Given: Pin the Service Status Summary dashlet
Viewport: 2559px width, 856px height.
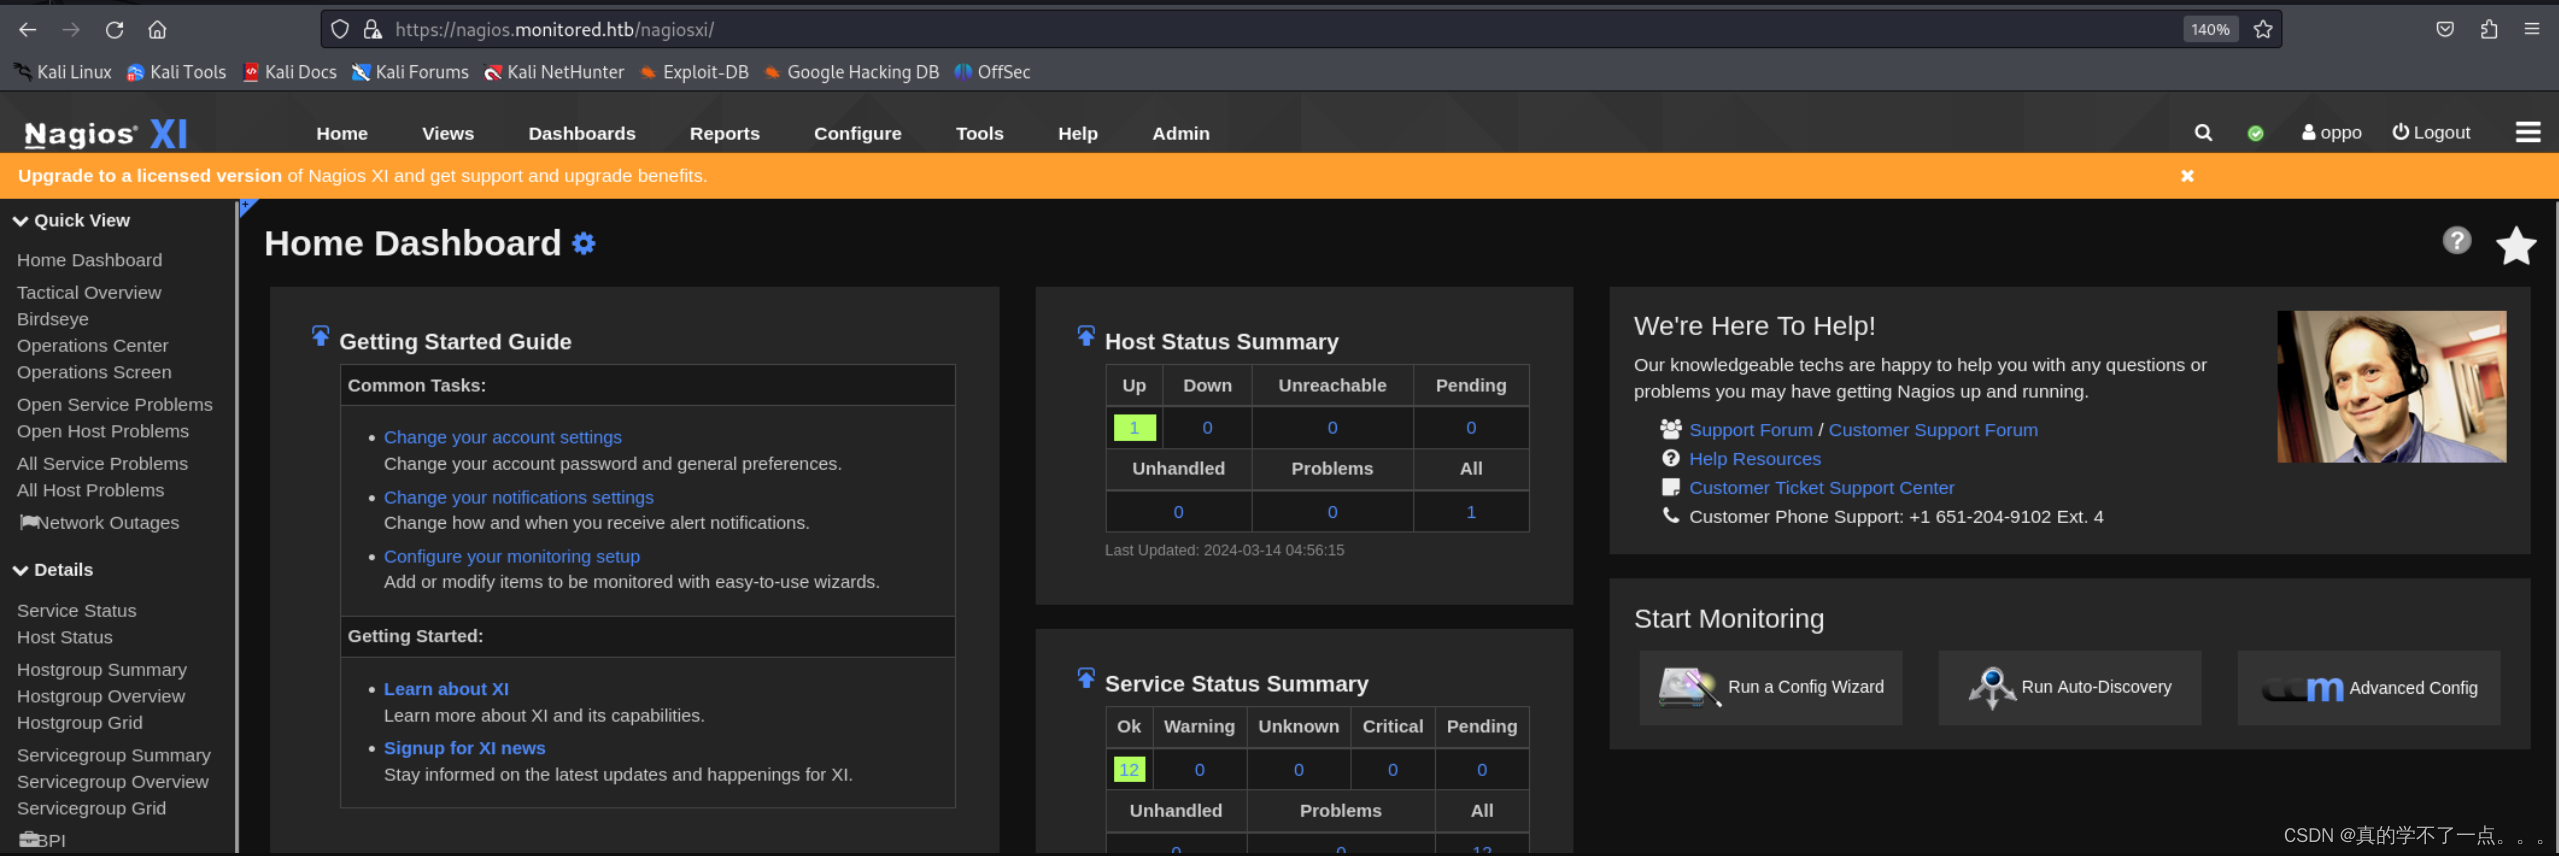Looking at the screenshot, I should [x=1086, y=678].
